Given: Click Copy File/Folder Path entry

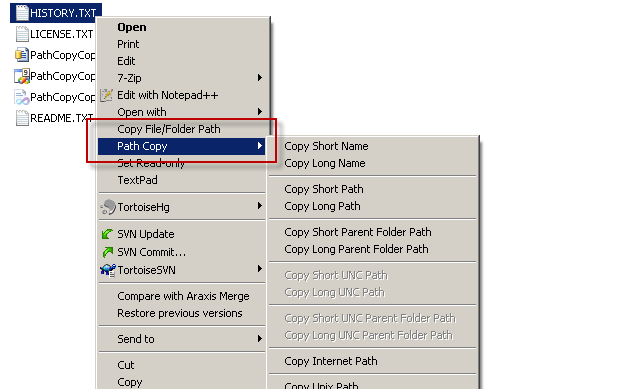Looking at the screenshot, I should [x=169, y=129].
